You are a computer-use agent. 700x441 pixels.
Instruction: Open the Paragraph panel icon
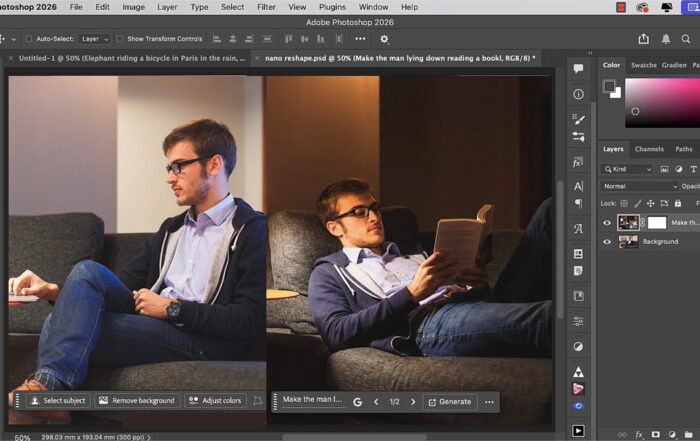[578, 204]
